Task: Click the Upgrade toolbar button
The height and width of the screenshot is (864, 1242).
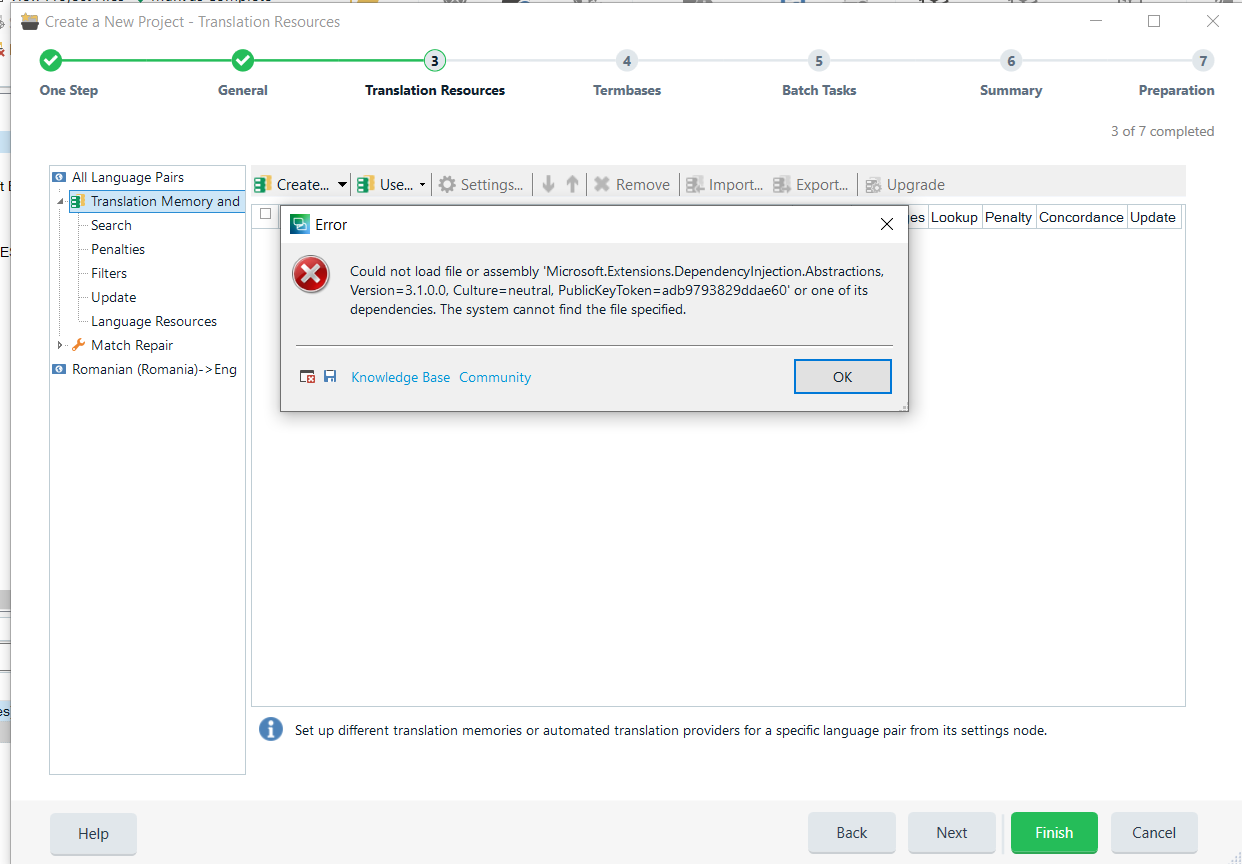Action: click(905, 184)
